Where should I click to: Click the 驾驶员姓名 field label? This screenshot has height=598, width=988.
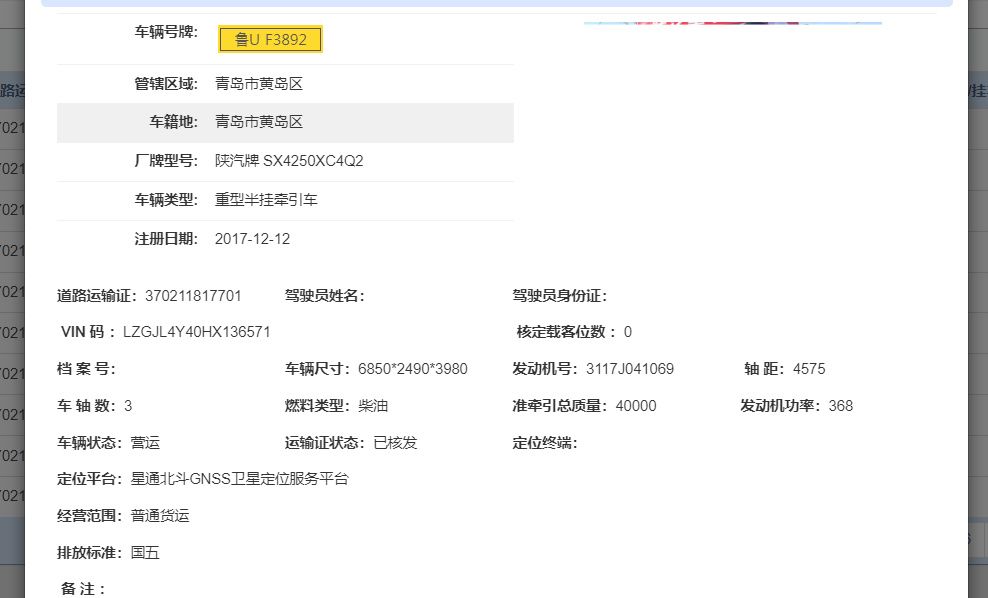point(324,296)
